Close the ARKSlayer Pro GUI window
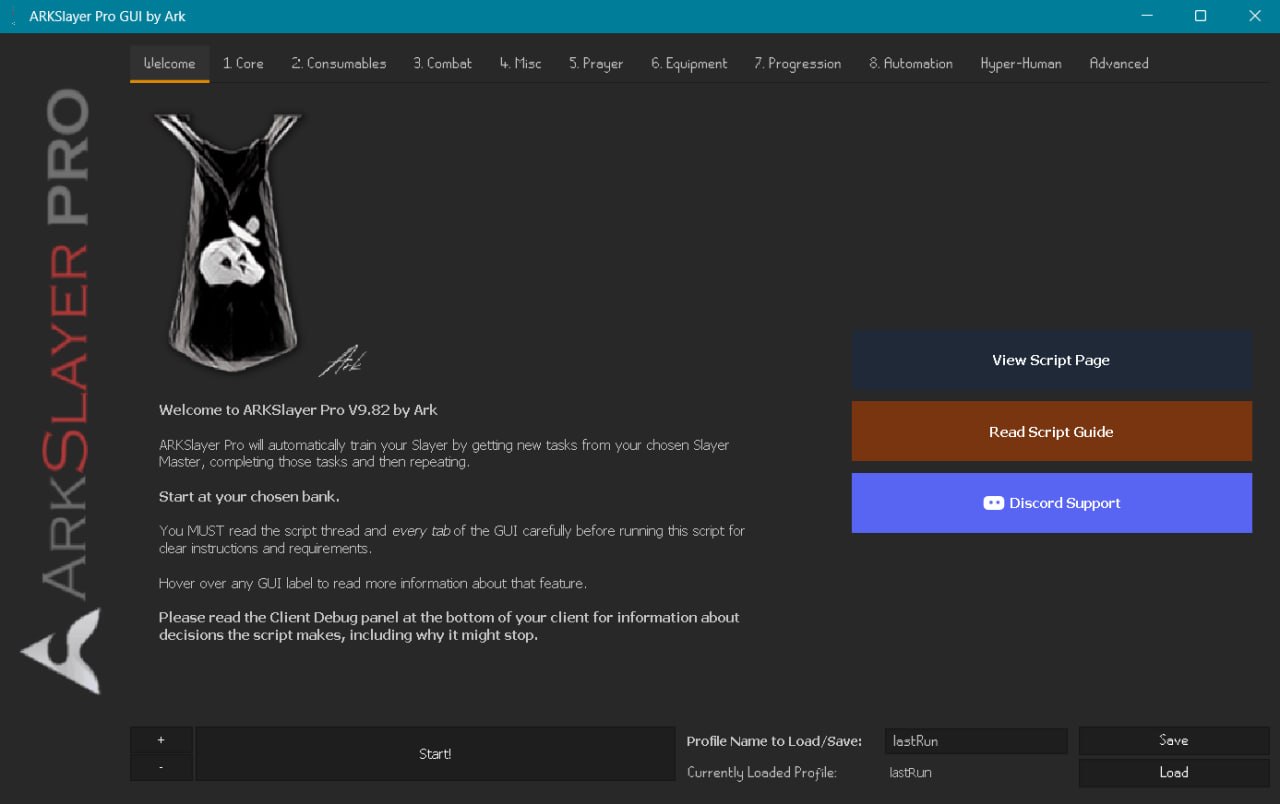The image size is (1280, 804). pyautogui.click(x=1254, y=16)
